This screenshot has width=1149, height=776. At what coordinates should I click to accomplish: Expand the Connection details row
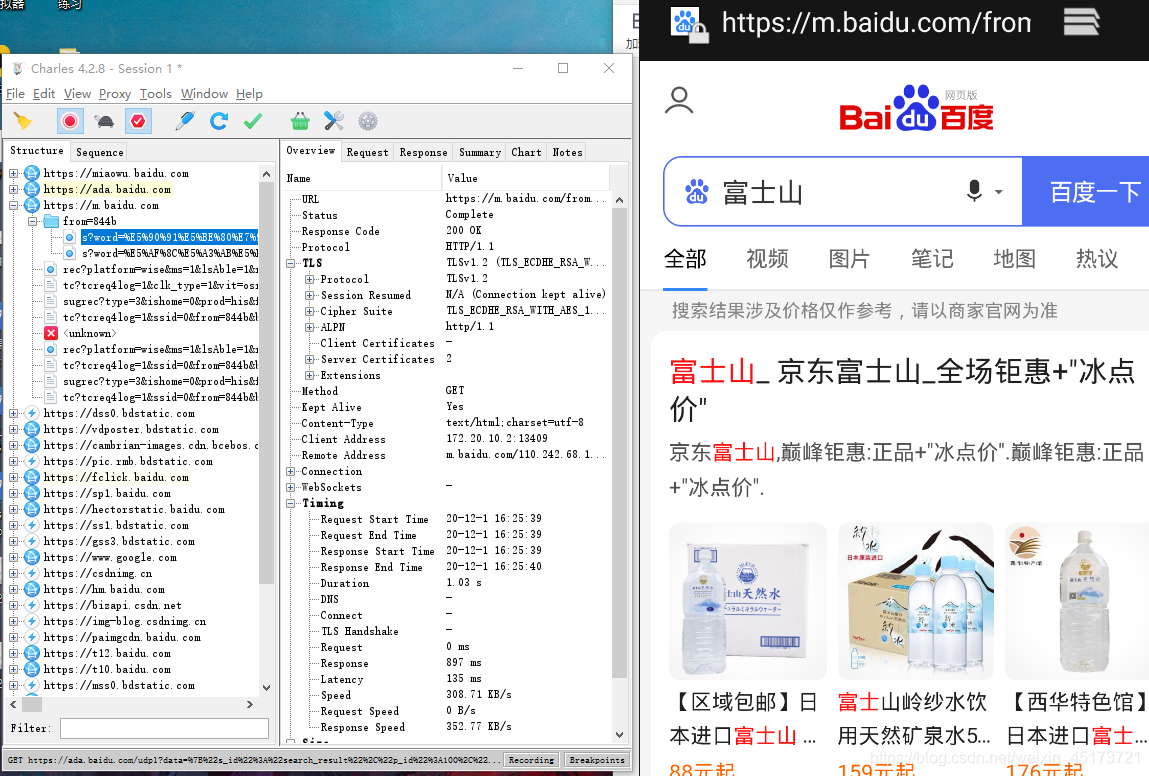point(290,471)
